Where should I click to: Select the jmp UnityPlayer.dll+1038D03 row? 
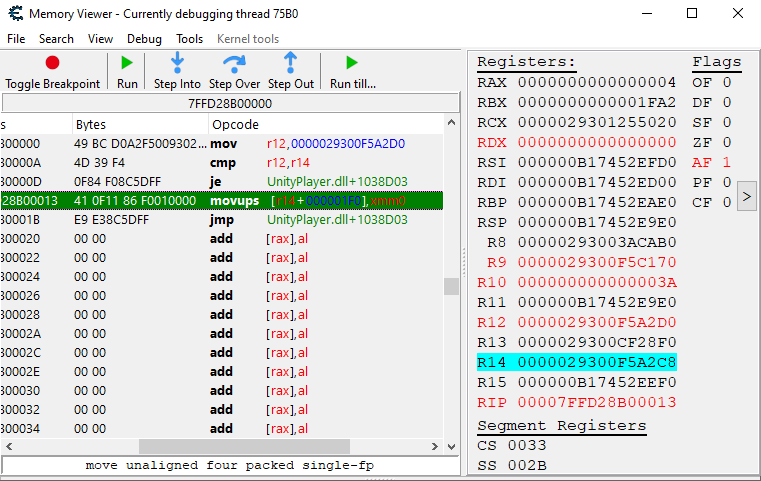point(222,219)
